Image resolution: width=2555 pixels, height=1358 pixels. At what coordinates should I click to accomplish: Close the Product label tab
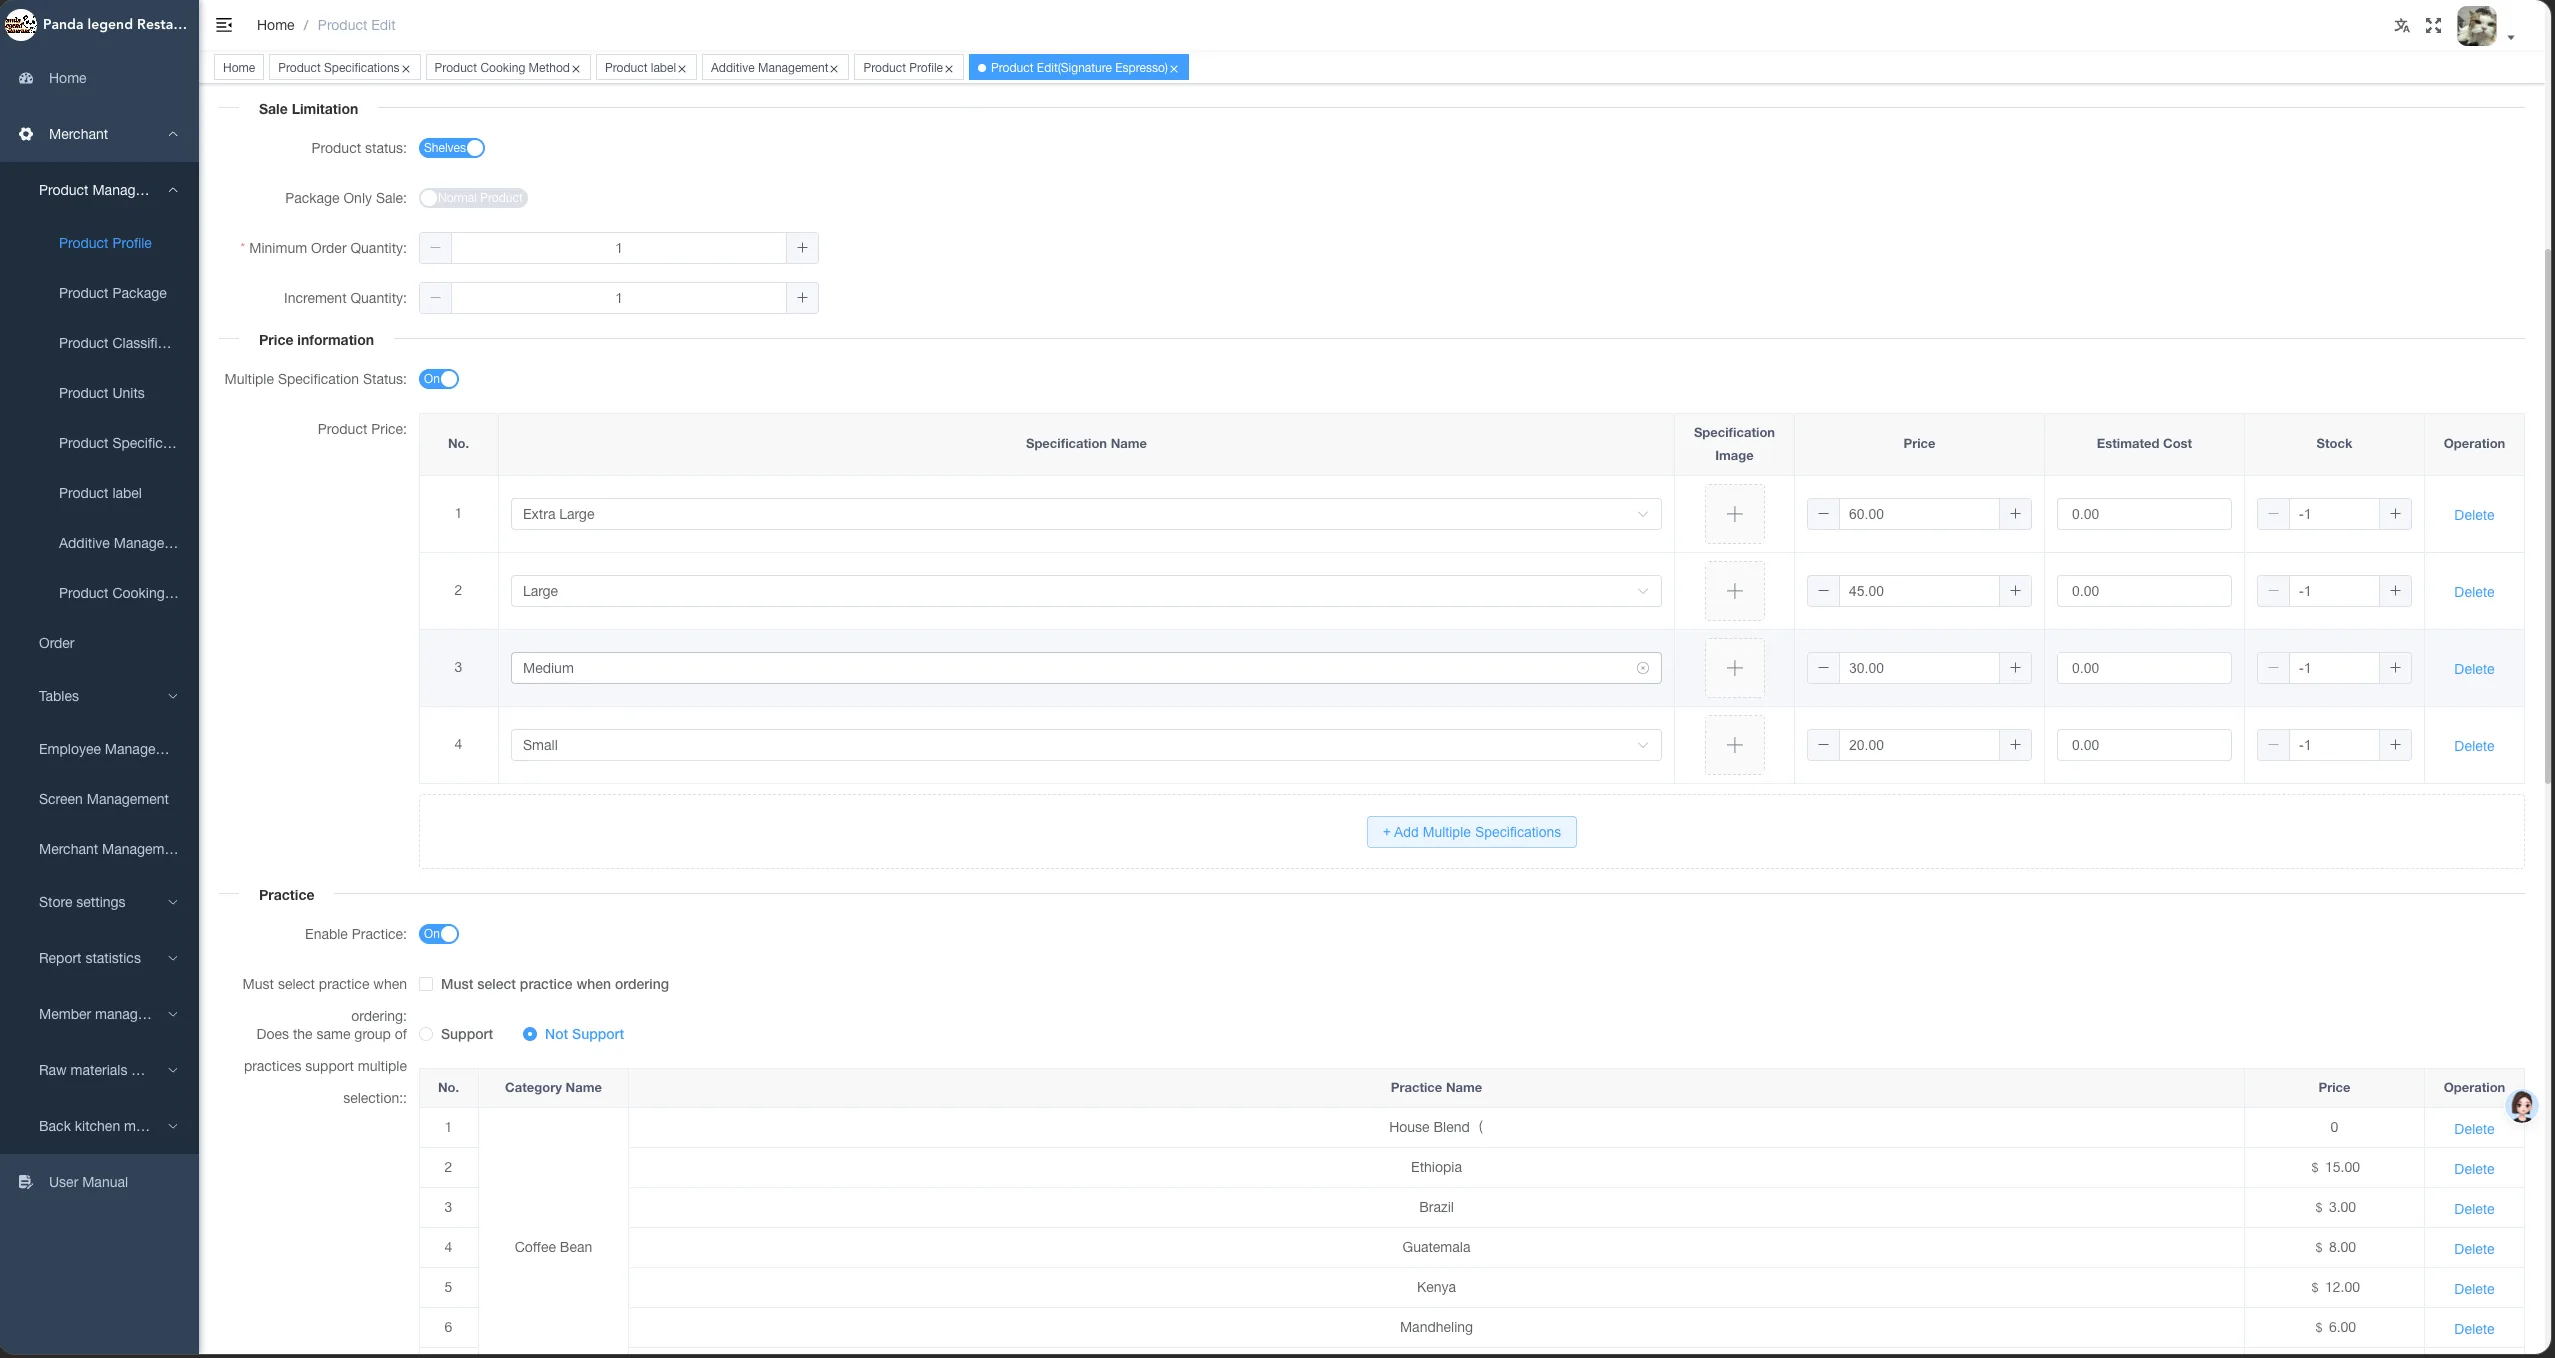pyautogui.click(x=682, y=69)
